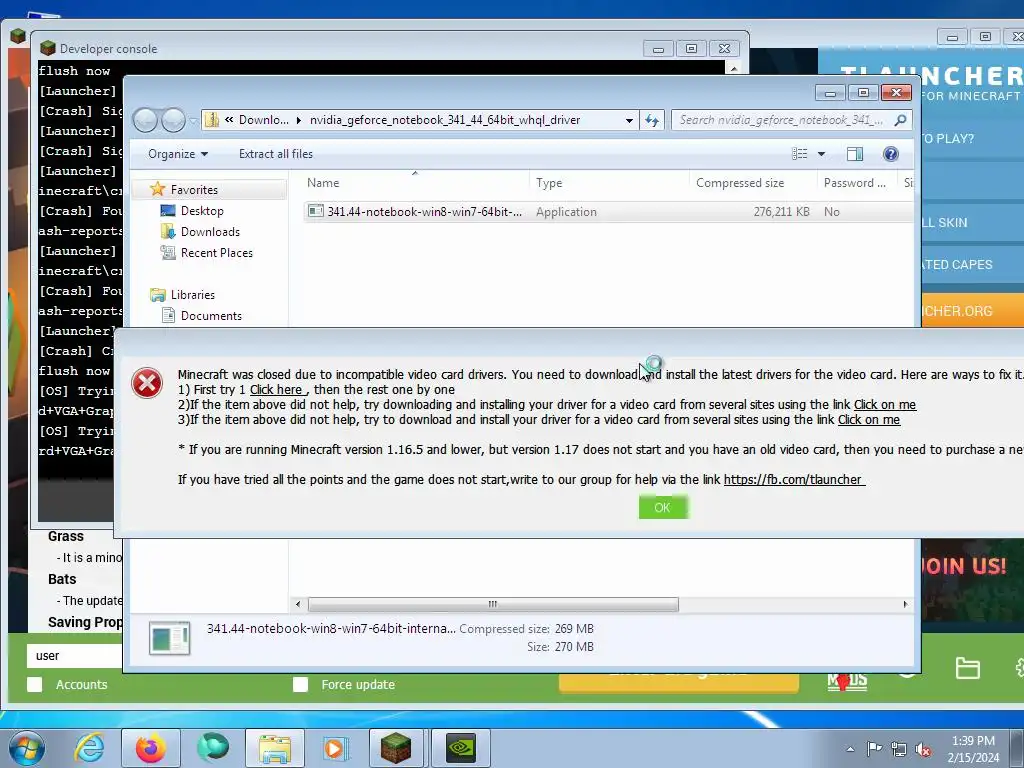Click the Action Center flag tray icon
This screenshot has width=1024, height=768.
click(x=874, y=749)
